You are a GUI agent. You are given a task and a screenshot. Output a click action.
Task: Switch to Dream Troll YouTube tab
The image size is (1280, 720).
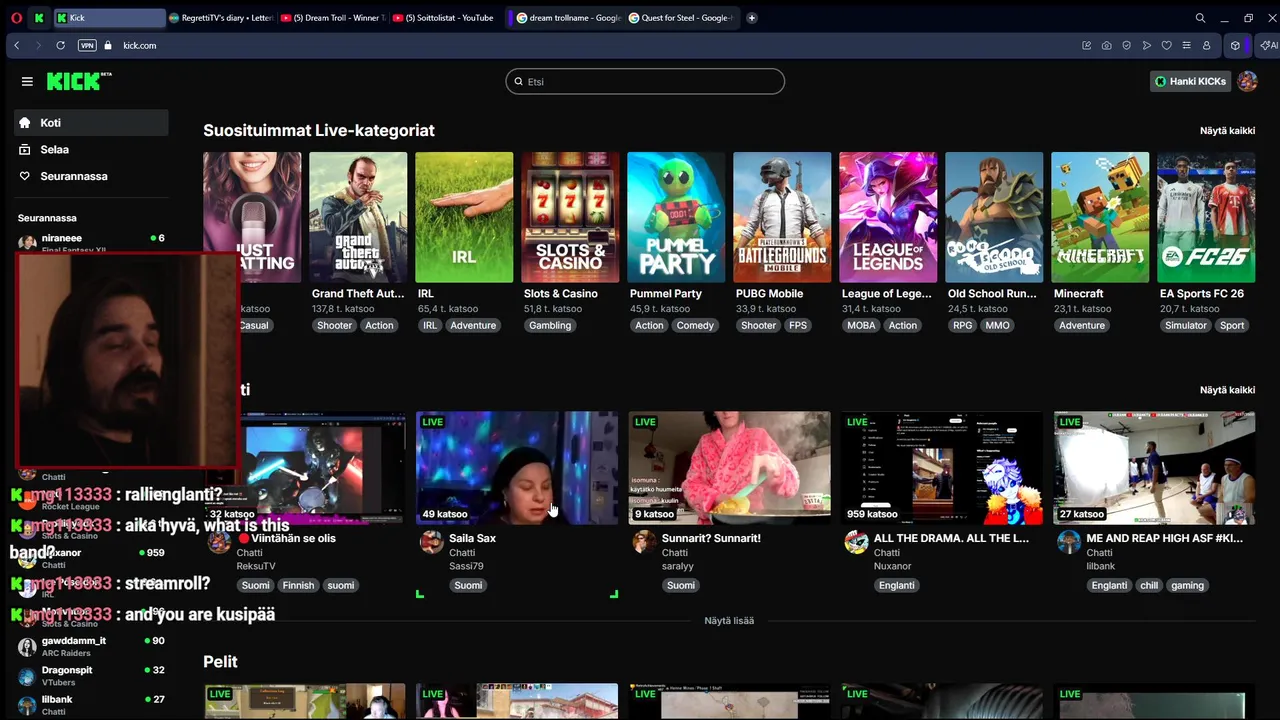(332, 18)
